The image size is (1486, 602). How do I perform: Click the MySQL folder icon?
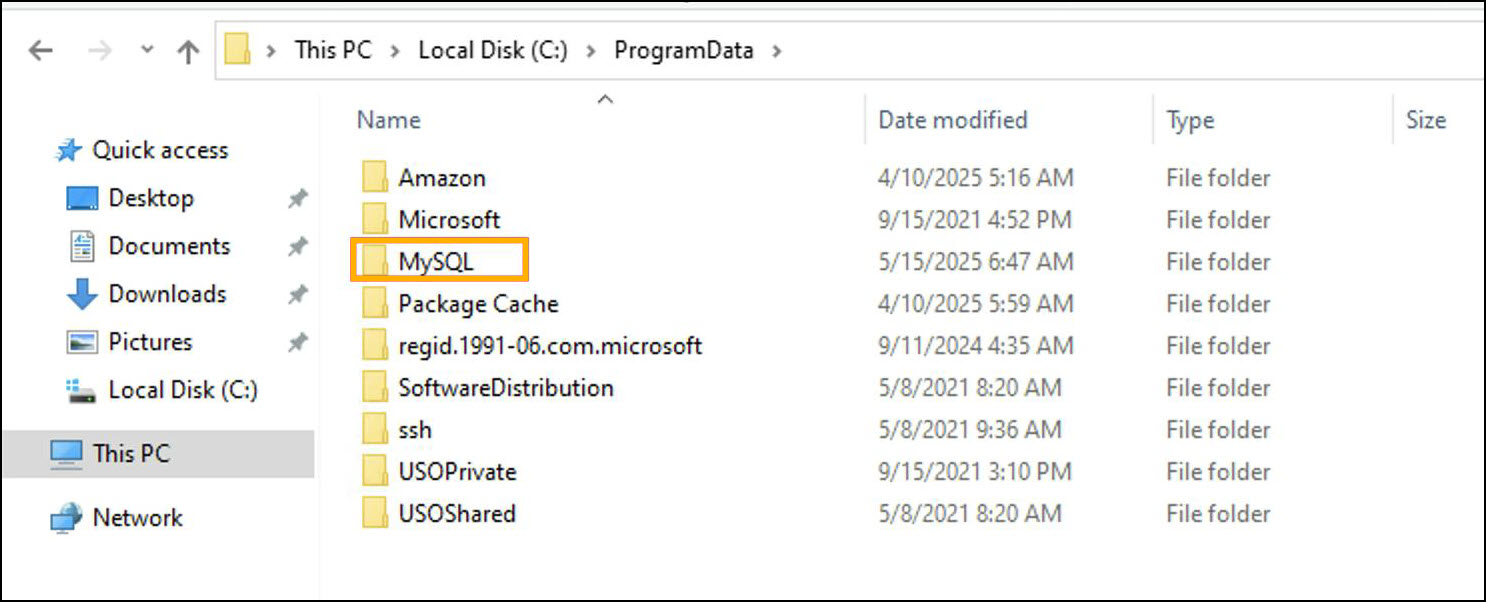click(x=375, y=262)
